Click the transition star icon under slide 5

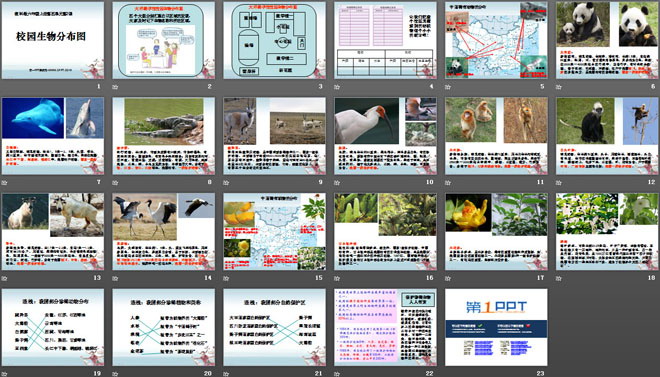pos(448,87)
